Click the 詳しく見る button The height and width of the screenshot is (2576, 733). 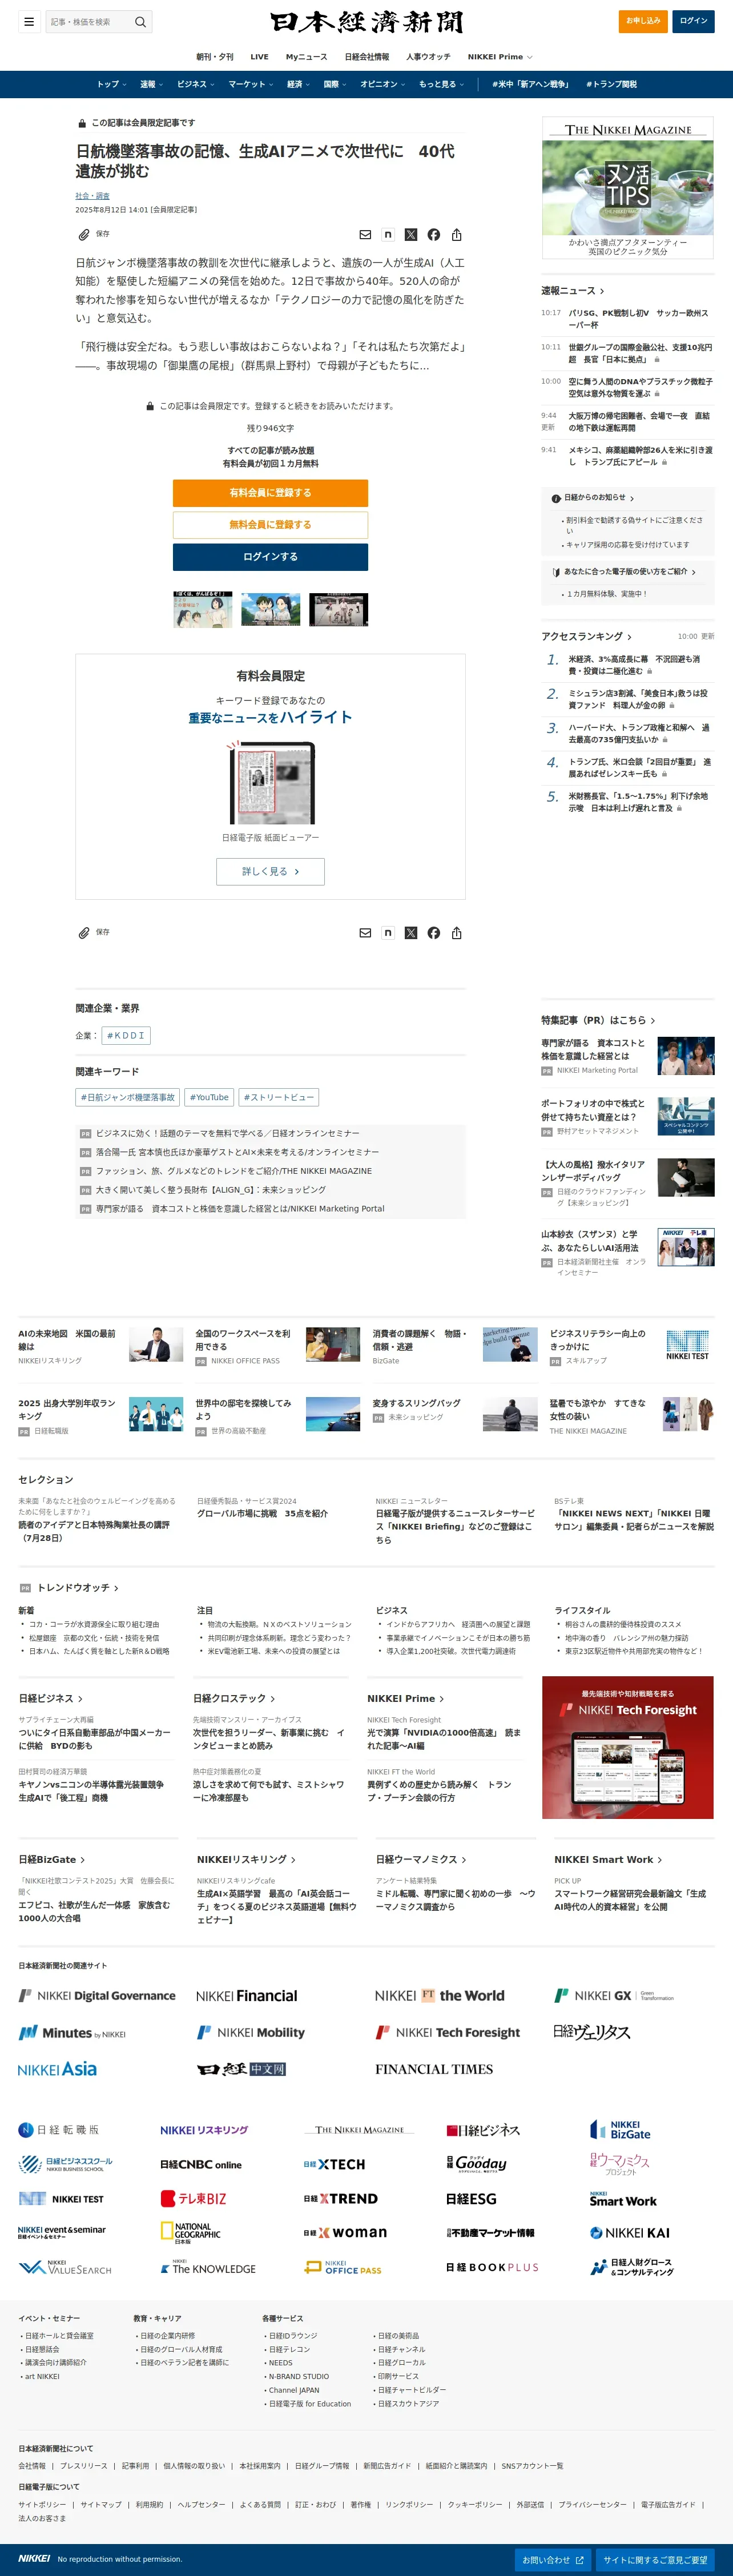point(270,871)
